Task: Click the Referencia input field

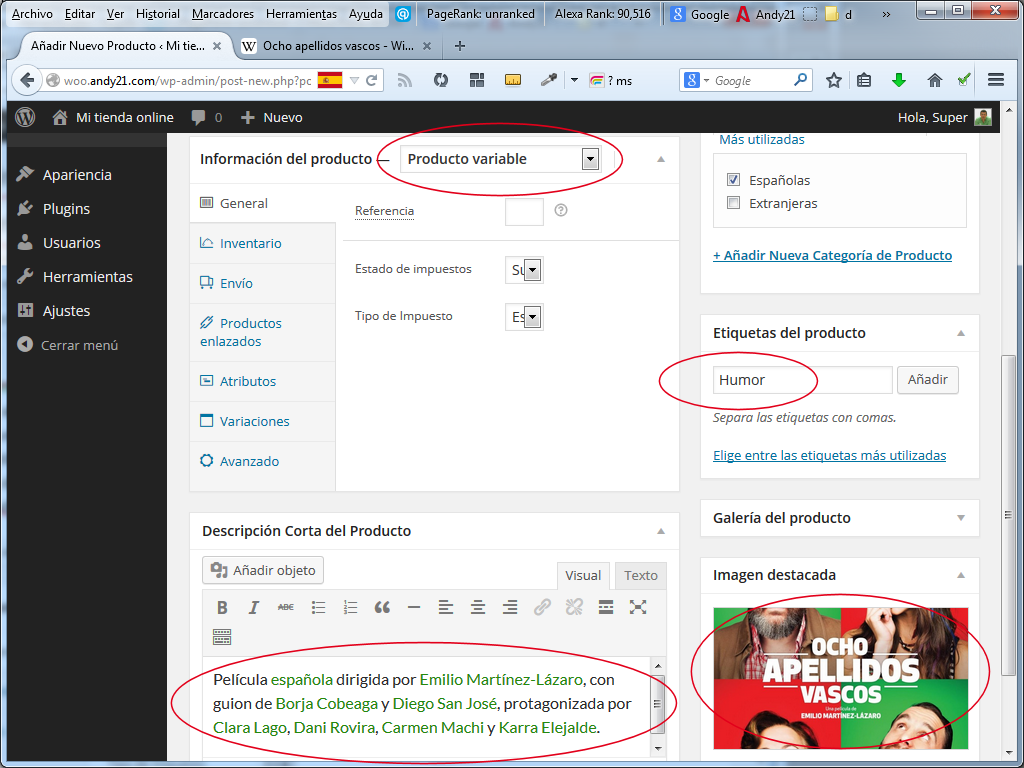Action: 524,212
